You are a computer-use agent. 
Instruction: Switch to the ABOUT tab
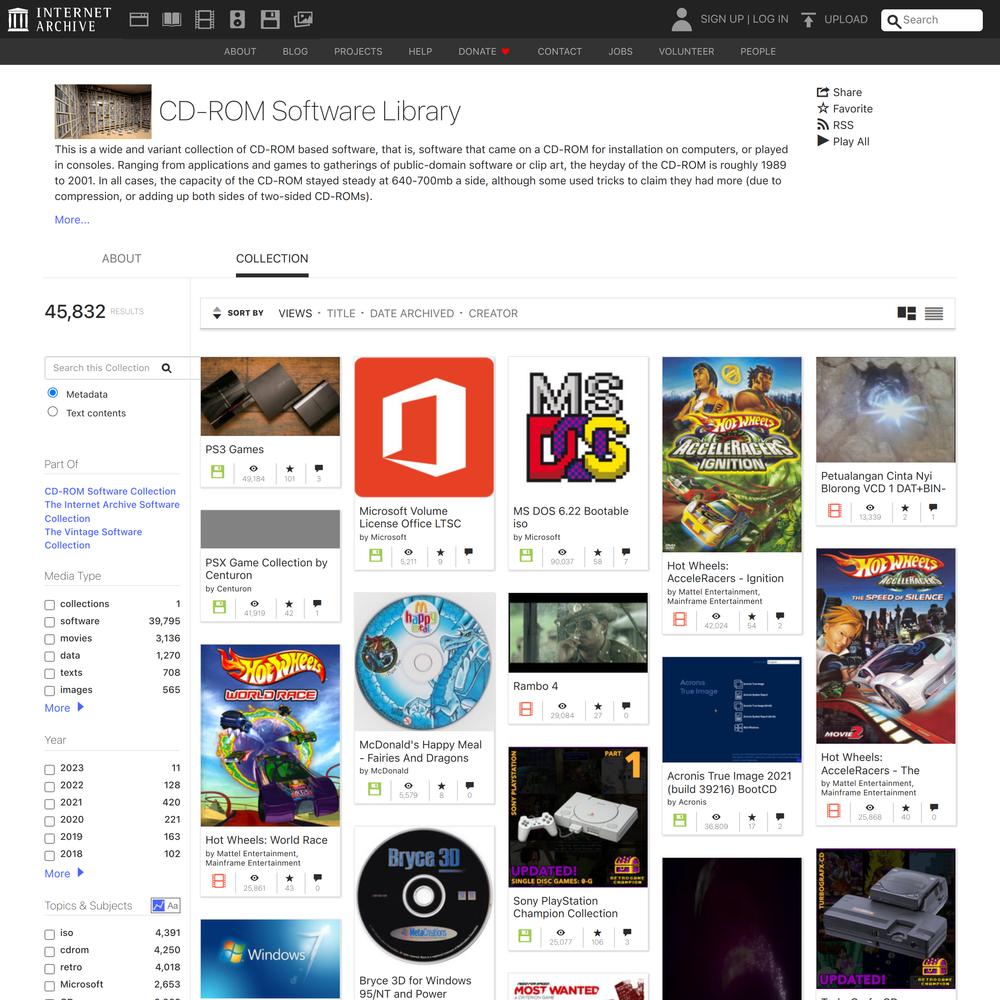[x=121, y=258]
